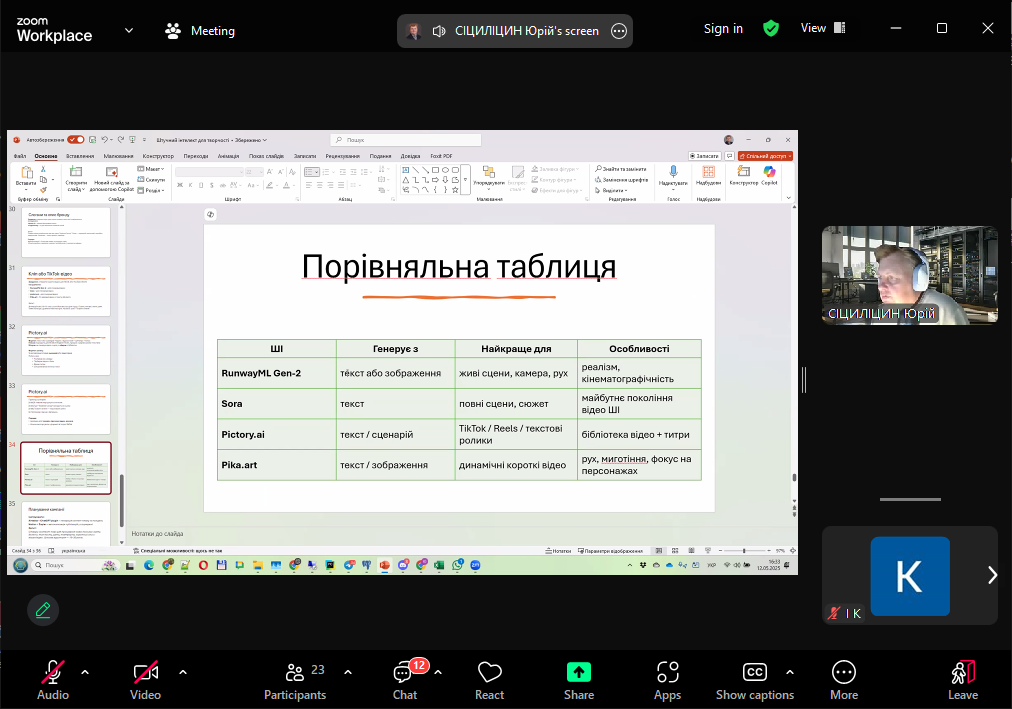
Task: Click the speaker icon for shared screen audio
Action: (439, 31)
